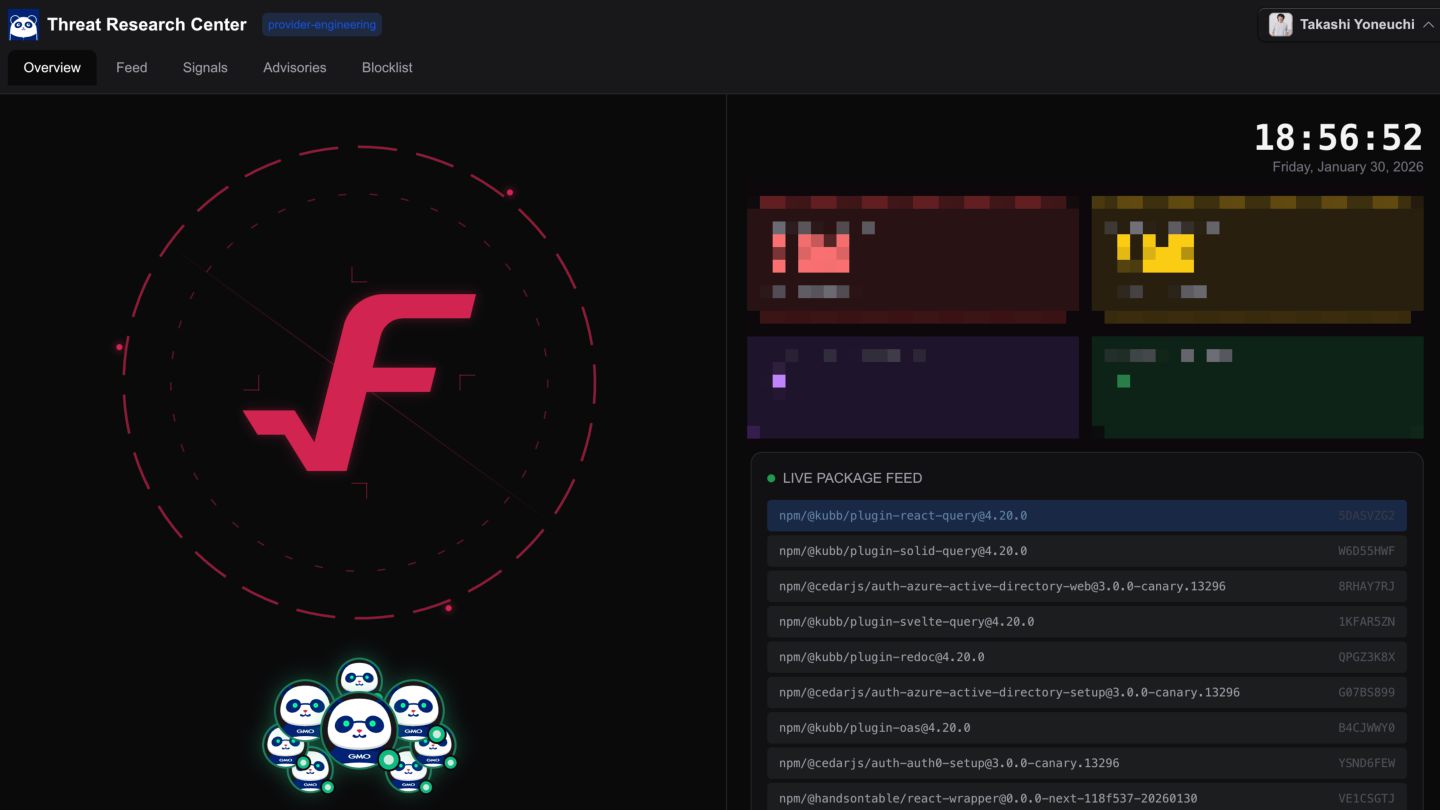Viewport: 1440px width, 810px height.
Task: Open npm/@kubb/plugin-oas@4.20.0 feed row
Action: tap(1087, 728)
